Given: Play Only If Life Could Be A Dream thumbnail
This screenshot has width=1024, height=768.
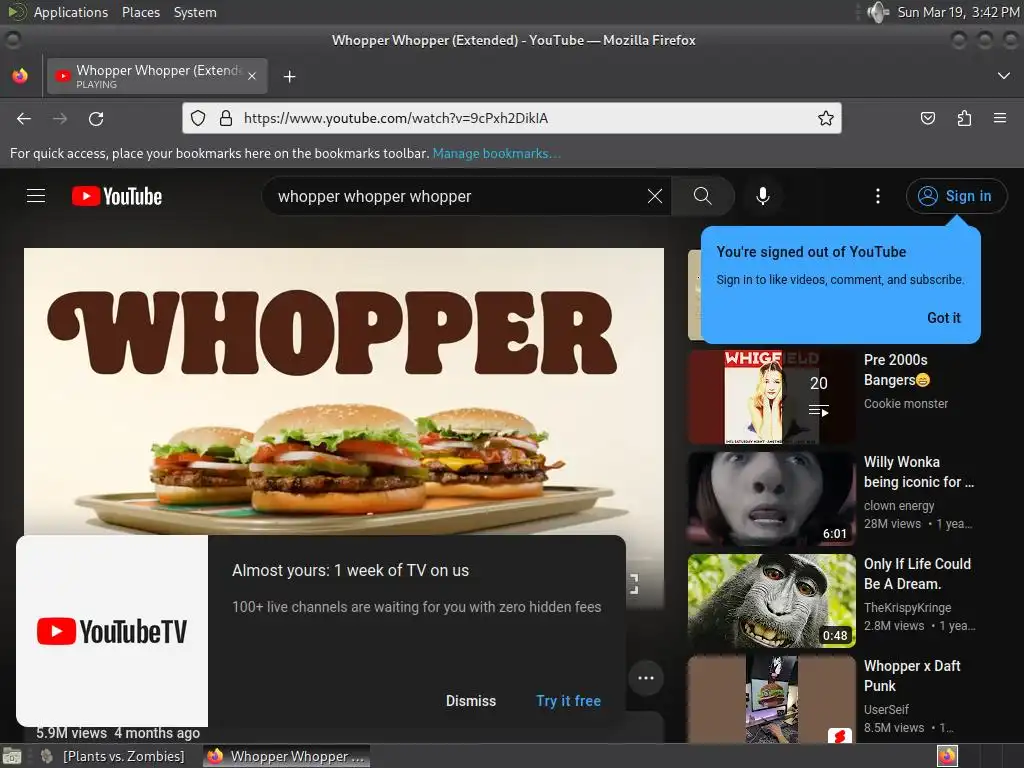Looking at the screenshot, I should pos(771,601).
